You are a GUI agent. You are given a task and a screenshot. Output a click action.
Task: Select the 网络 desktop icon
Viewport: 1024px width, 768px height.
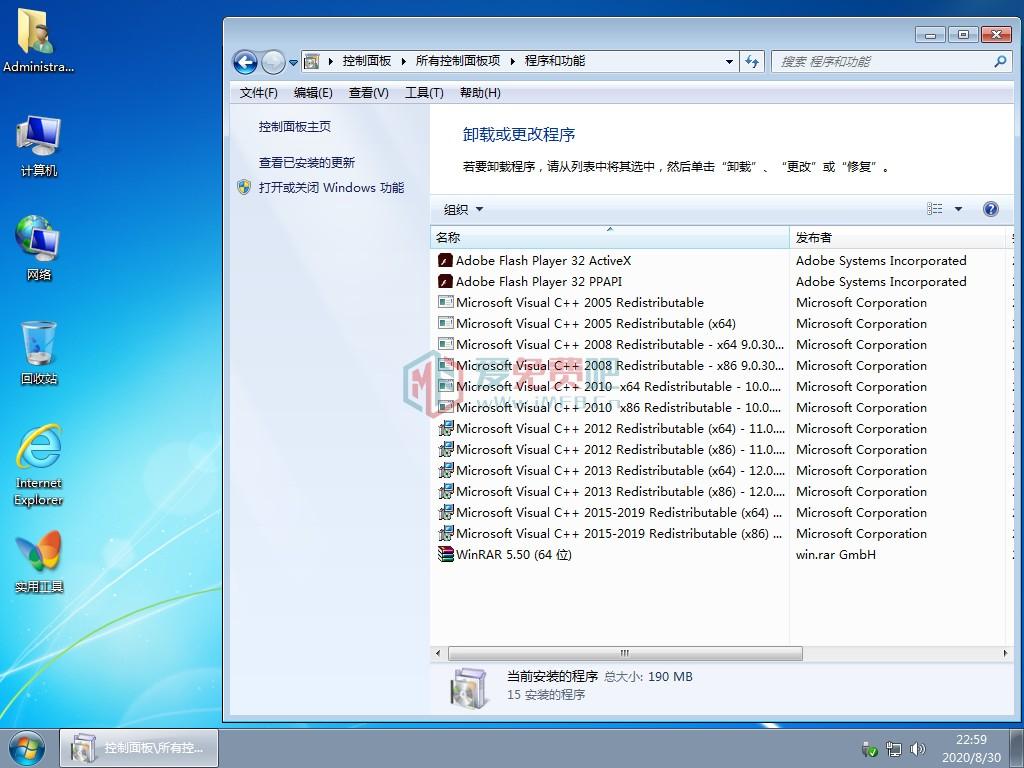pyautogui.click(x=39, y=248)
